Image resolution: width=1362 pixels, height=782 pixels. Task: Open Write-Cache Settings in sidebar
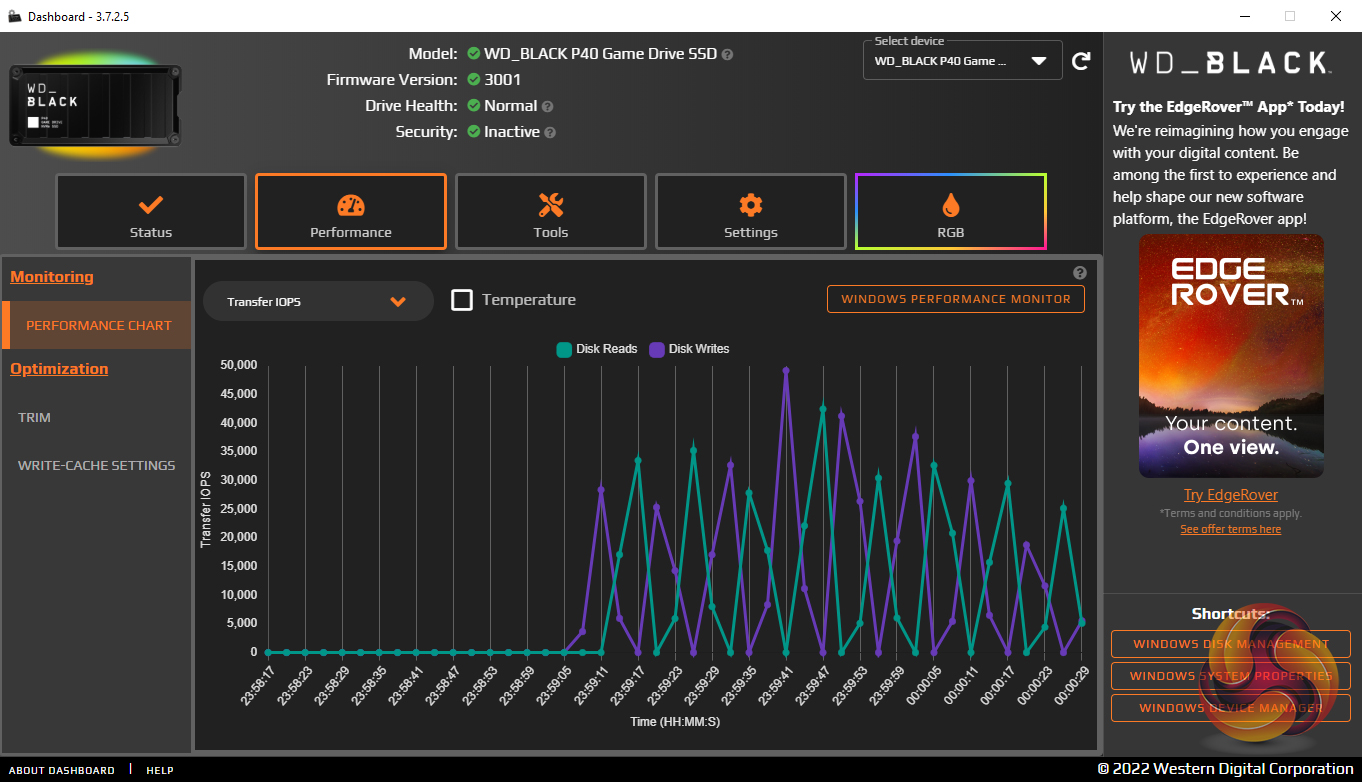[96, 465]
